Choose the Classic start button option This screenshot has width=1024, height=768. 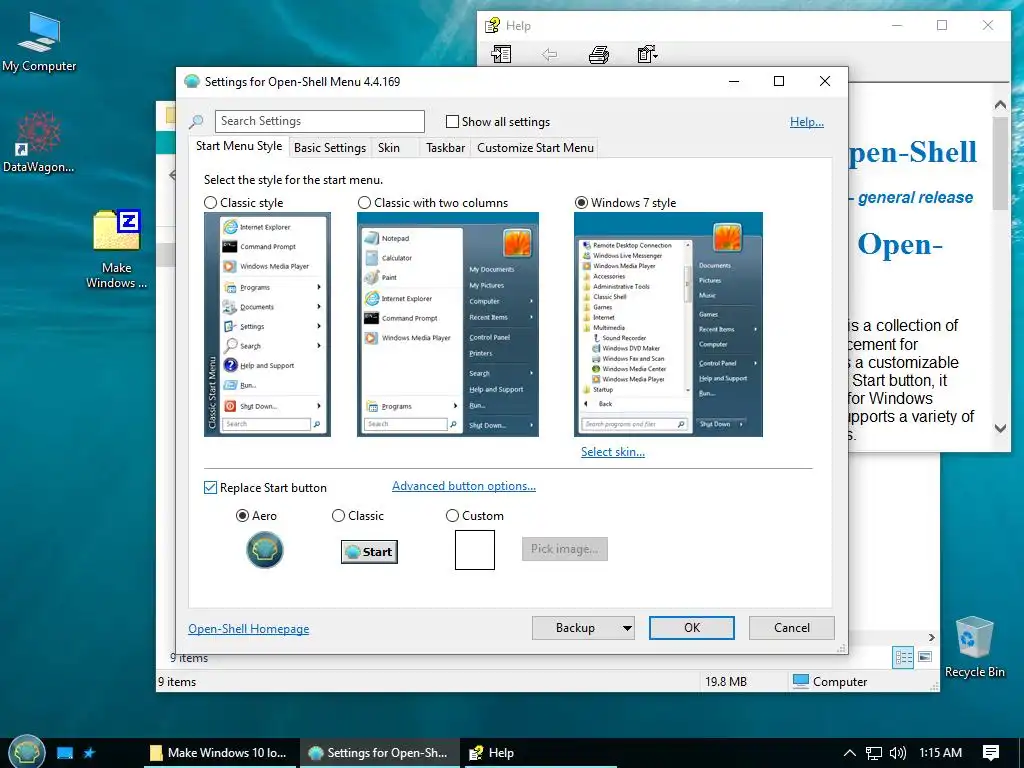(338, 515)
